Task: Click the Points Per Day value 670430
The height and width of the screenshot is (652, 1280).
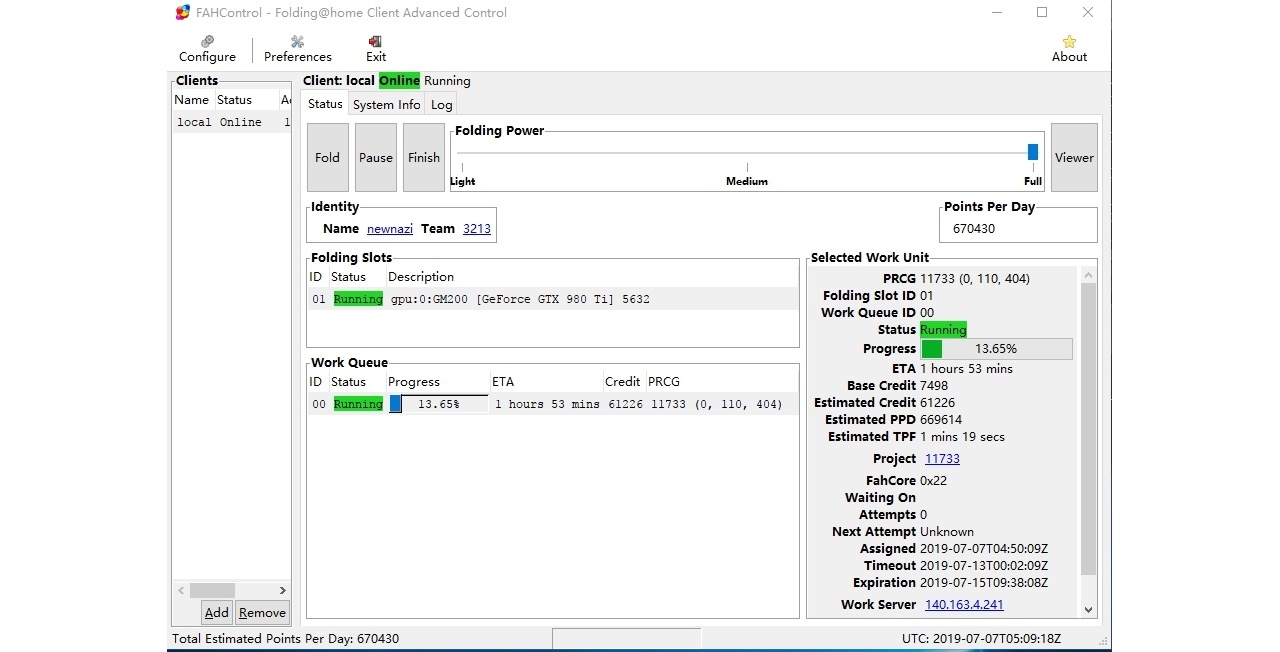Action: coord(974,229)
